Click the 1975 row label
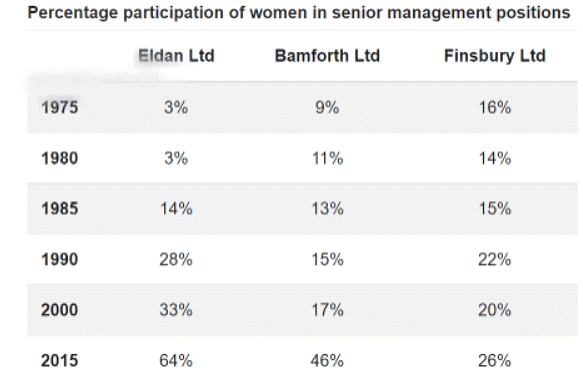Image resolution: width=583 pixels, height=375 pixels. click(59, 107)
